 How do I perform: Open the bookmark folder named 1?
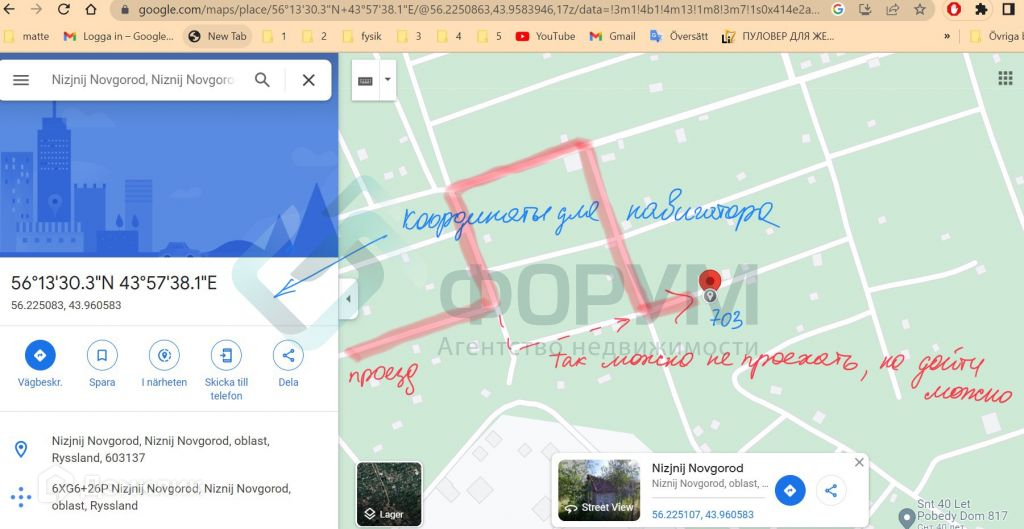274,37
